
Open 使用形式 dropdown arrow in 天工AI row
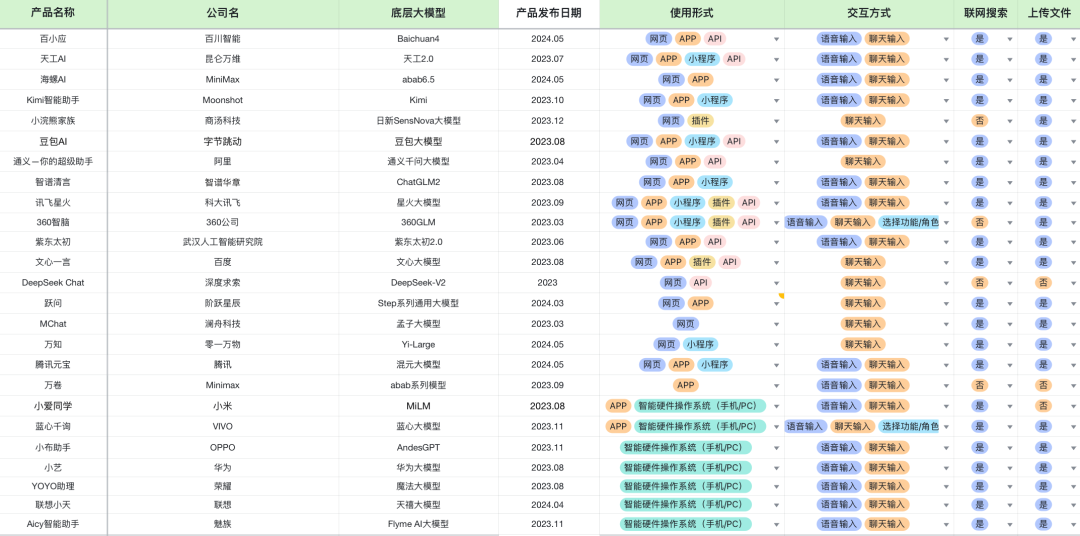click(x=776, y=59)
